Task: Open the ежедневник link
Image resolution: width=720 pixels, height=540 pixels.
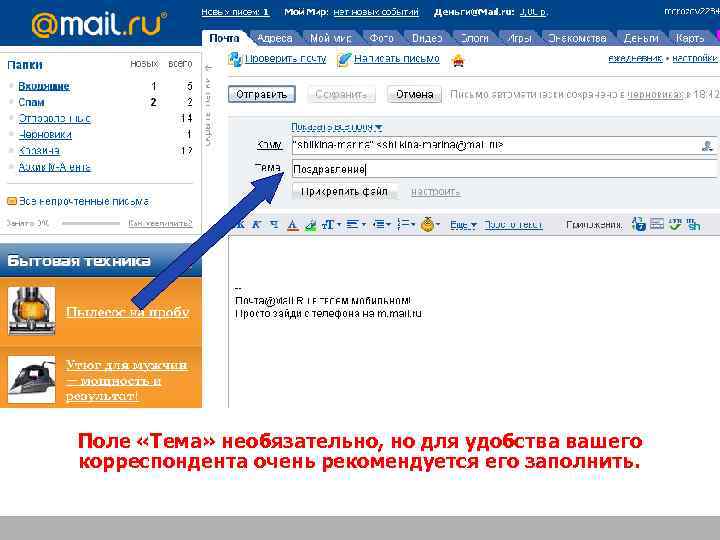Action: [635, 58]
